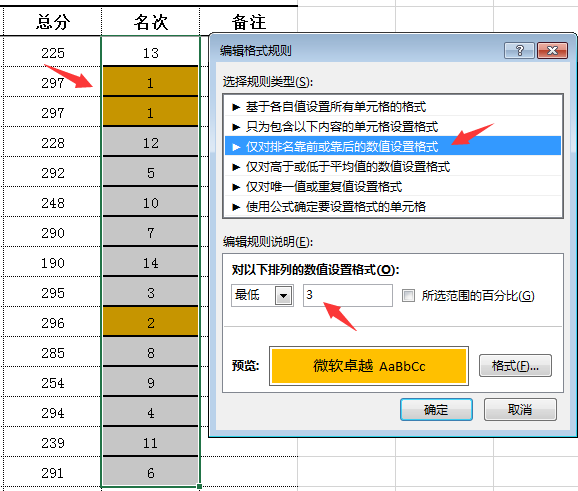Select rank cell 14
The height and width of the screenshot is (491, 578).
point(150,262)
